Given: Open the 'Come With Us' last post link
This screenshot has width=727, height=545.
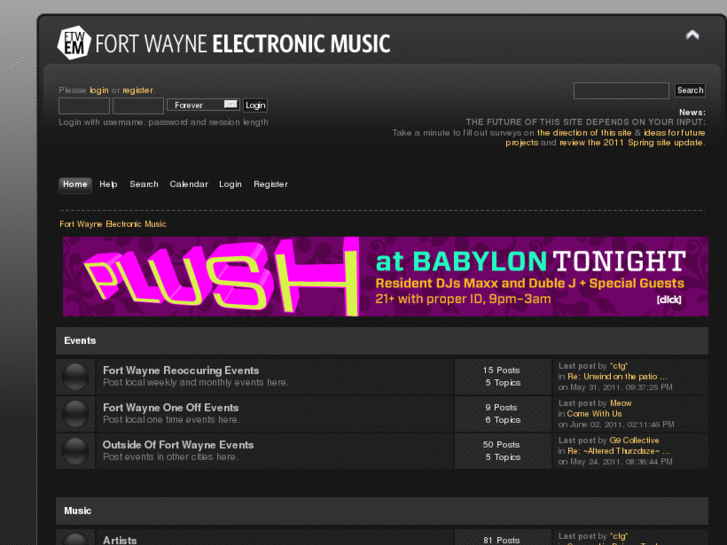Looking at the screenshot, I should (x=594, y=414).
